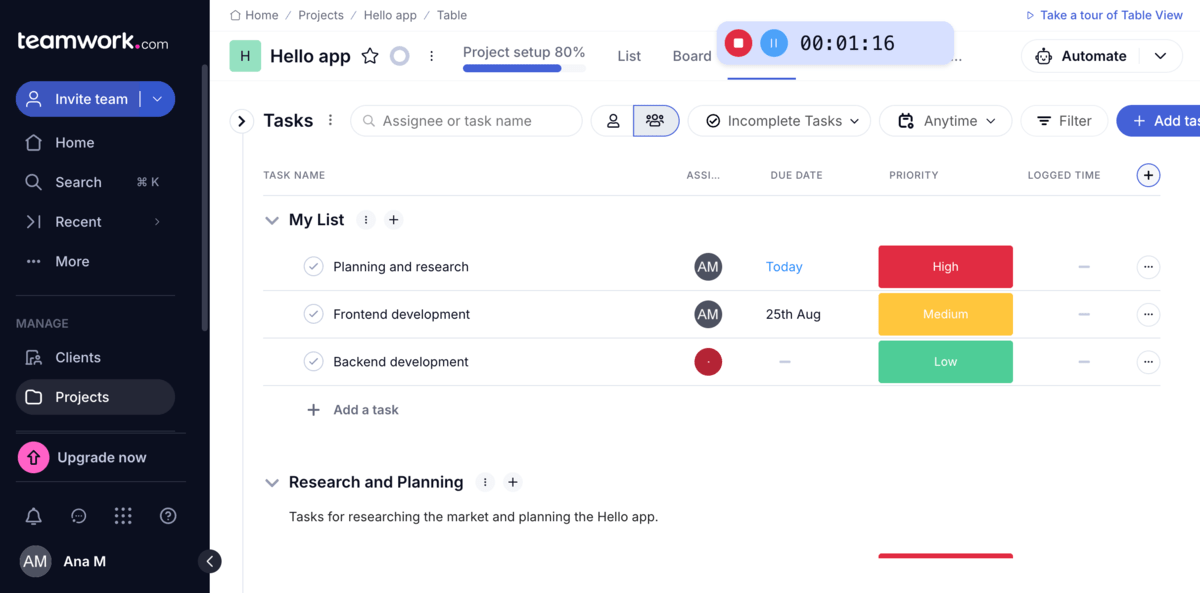Open the apps grid launcher
Image resolution: width=1200 pixels, height=593 pixels.
pyautogui.click(x=123, y=516)
